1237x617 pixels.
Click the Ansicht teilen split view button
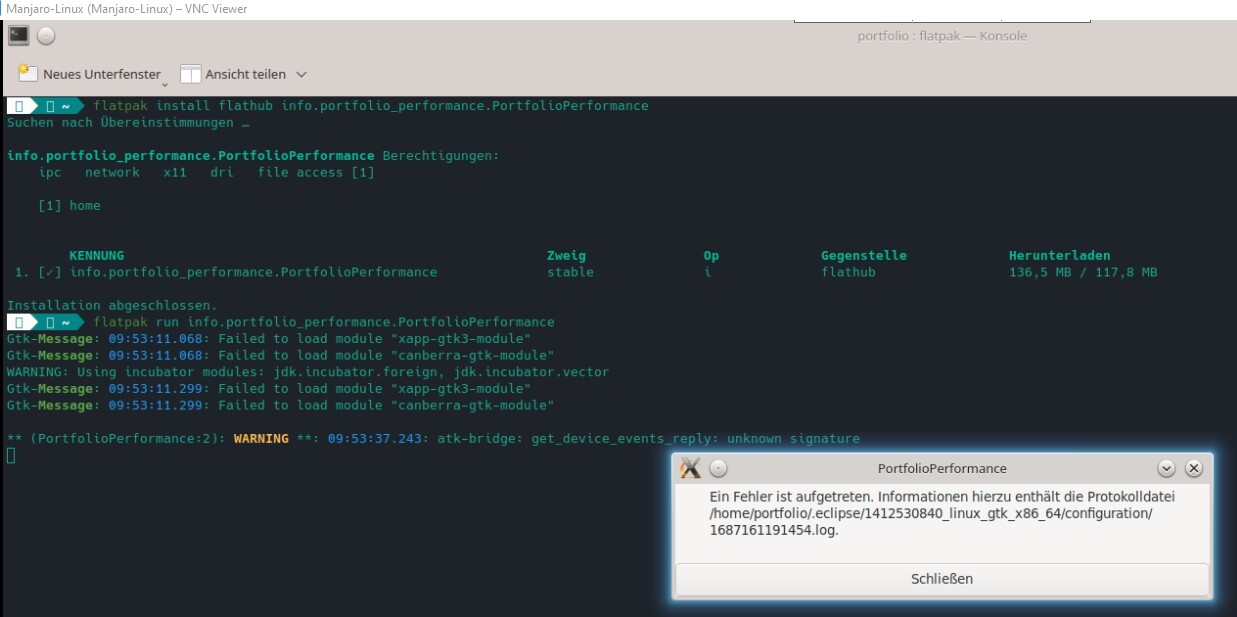pyautogui.click(x=233, y=74)
